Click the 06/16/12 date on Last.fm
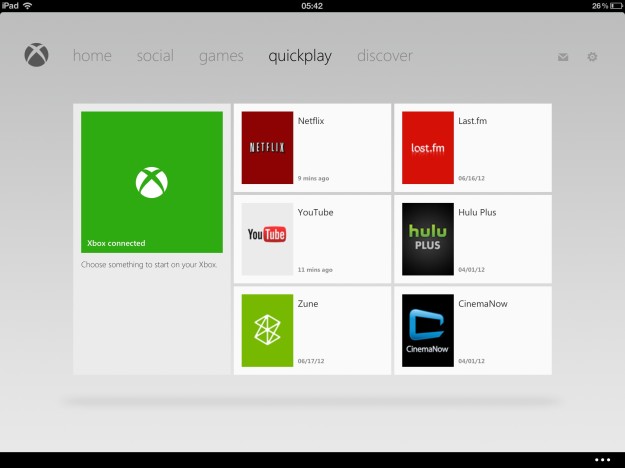 (x=472, y=178)
